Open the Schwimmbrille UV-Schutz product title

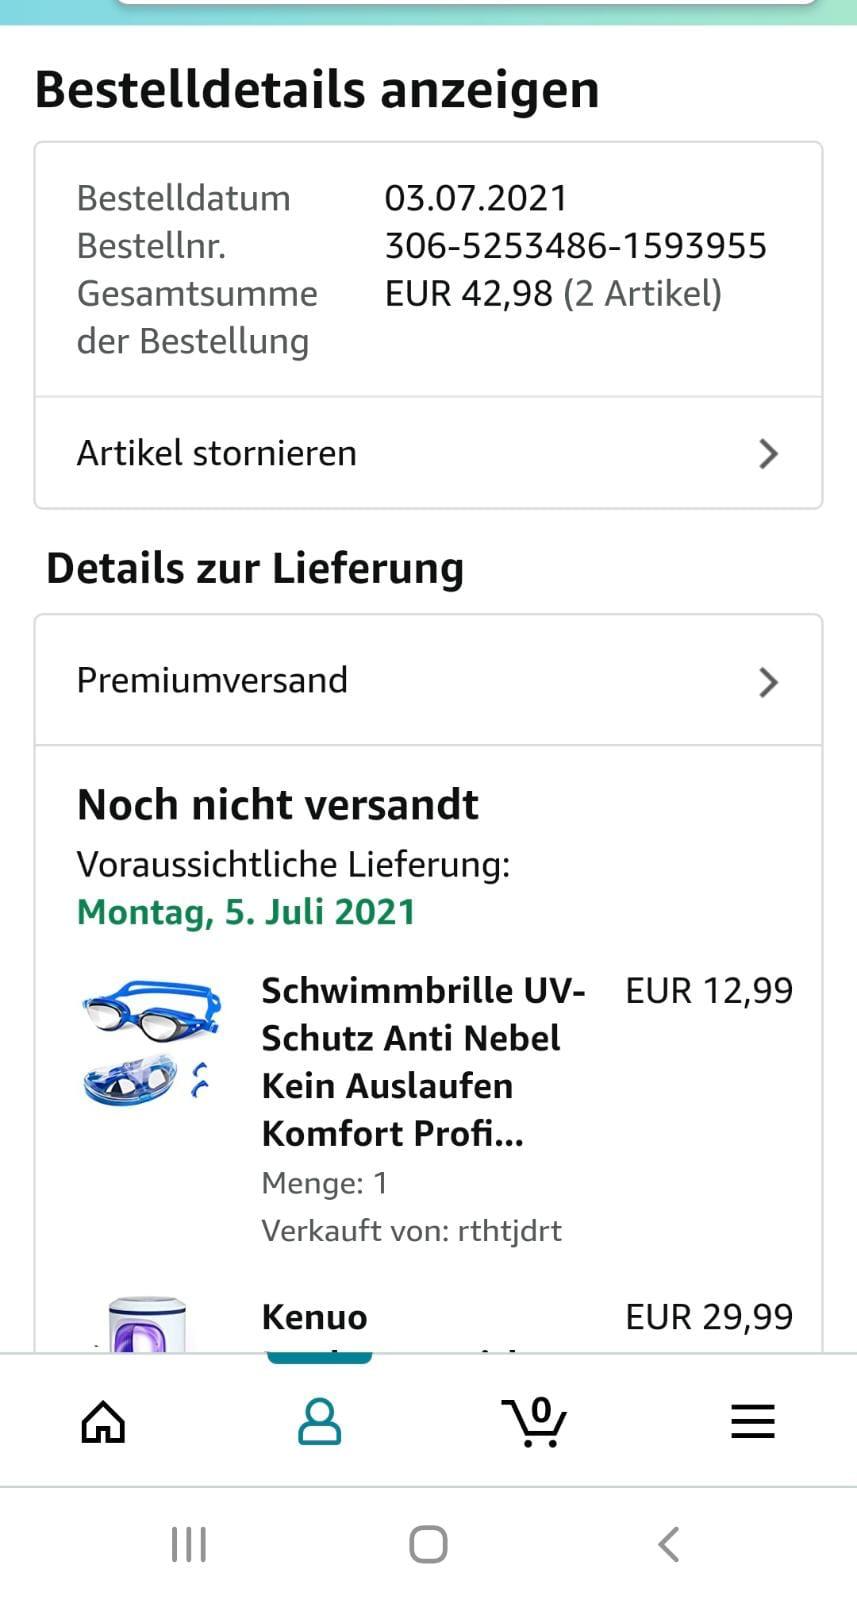pos(422,1061)
